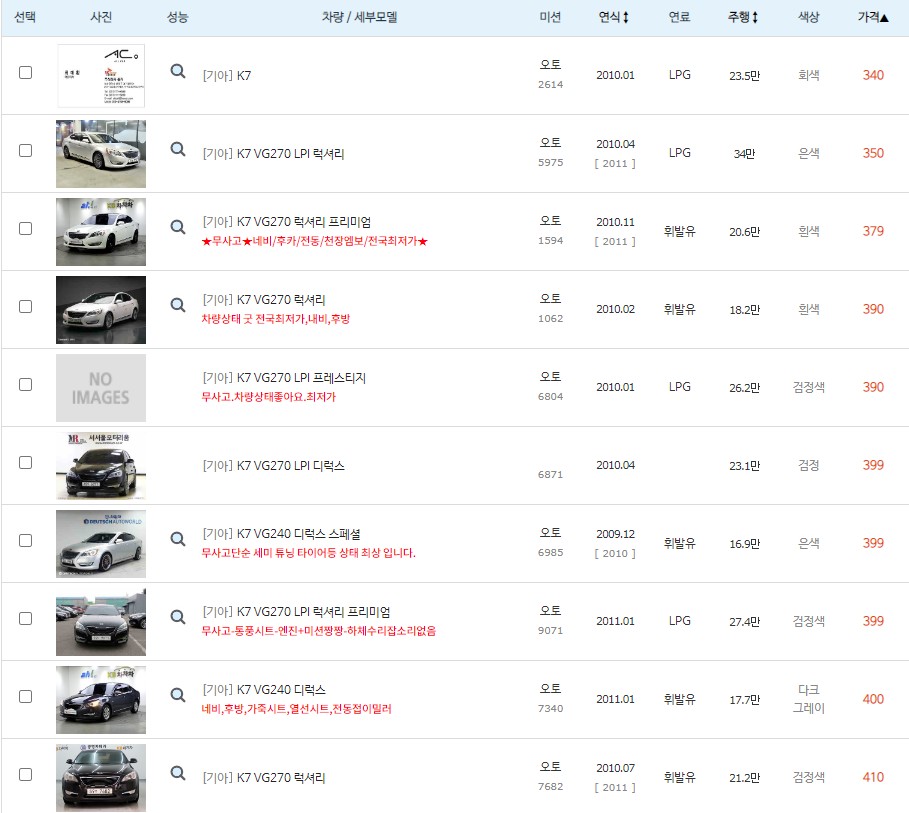Click 차량 / 세부모델 column header

click(x=359, y=17)
